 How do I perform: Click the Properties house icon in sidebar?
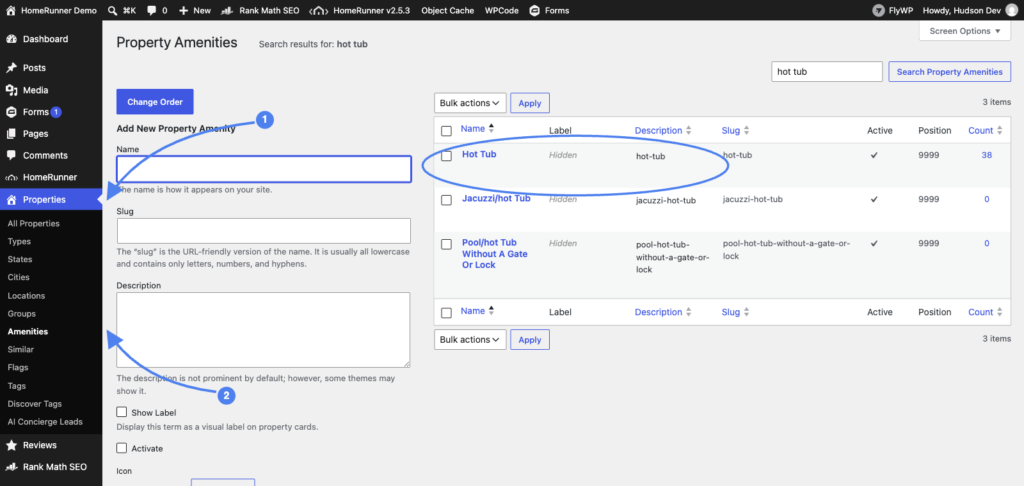tap(11, 200)
